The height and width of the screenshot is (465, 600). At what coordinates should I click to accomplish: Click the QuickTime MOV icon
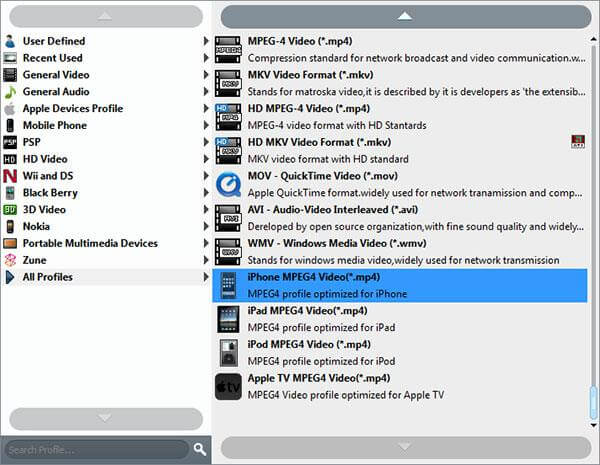point(228,184)
